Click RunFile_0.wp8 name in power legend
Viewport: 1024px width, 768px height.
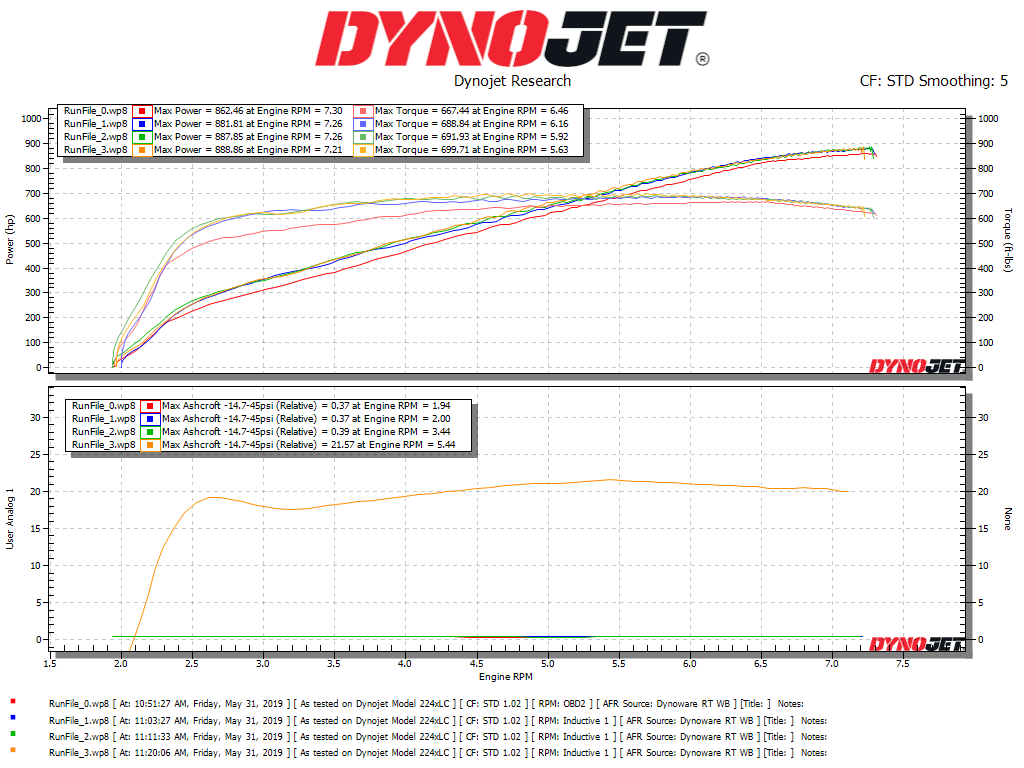(x=96, y=111)
